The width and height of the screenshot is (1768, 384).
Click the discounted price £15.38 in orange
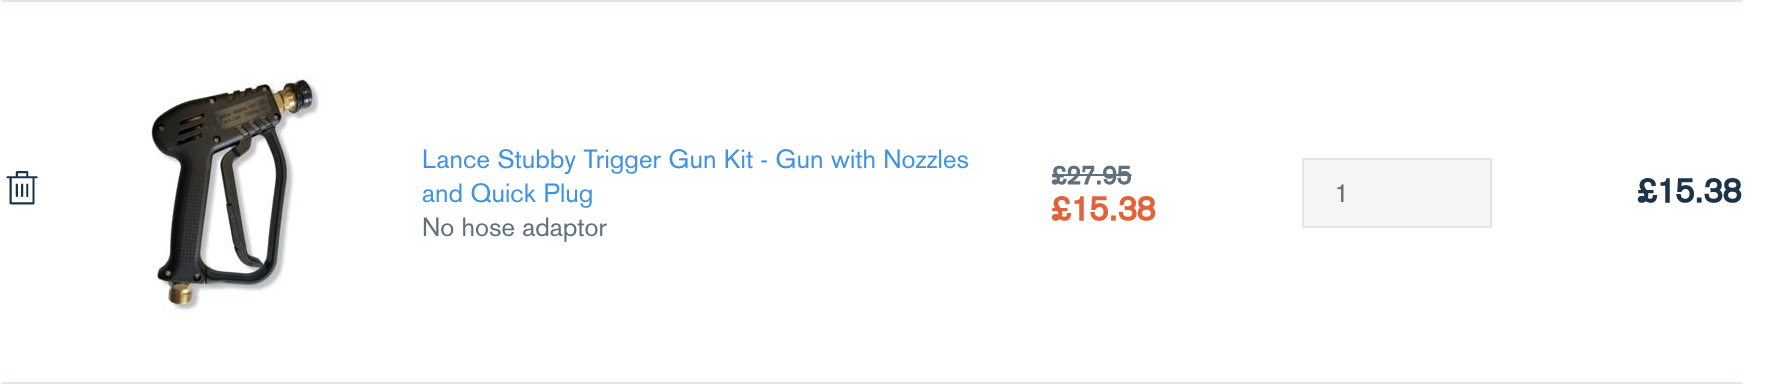pyautogui.click(x=1103, y=209)
